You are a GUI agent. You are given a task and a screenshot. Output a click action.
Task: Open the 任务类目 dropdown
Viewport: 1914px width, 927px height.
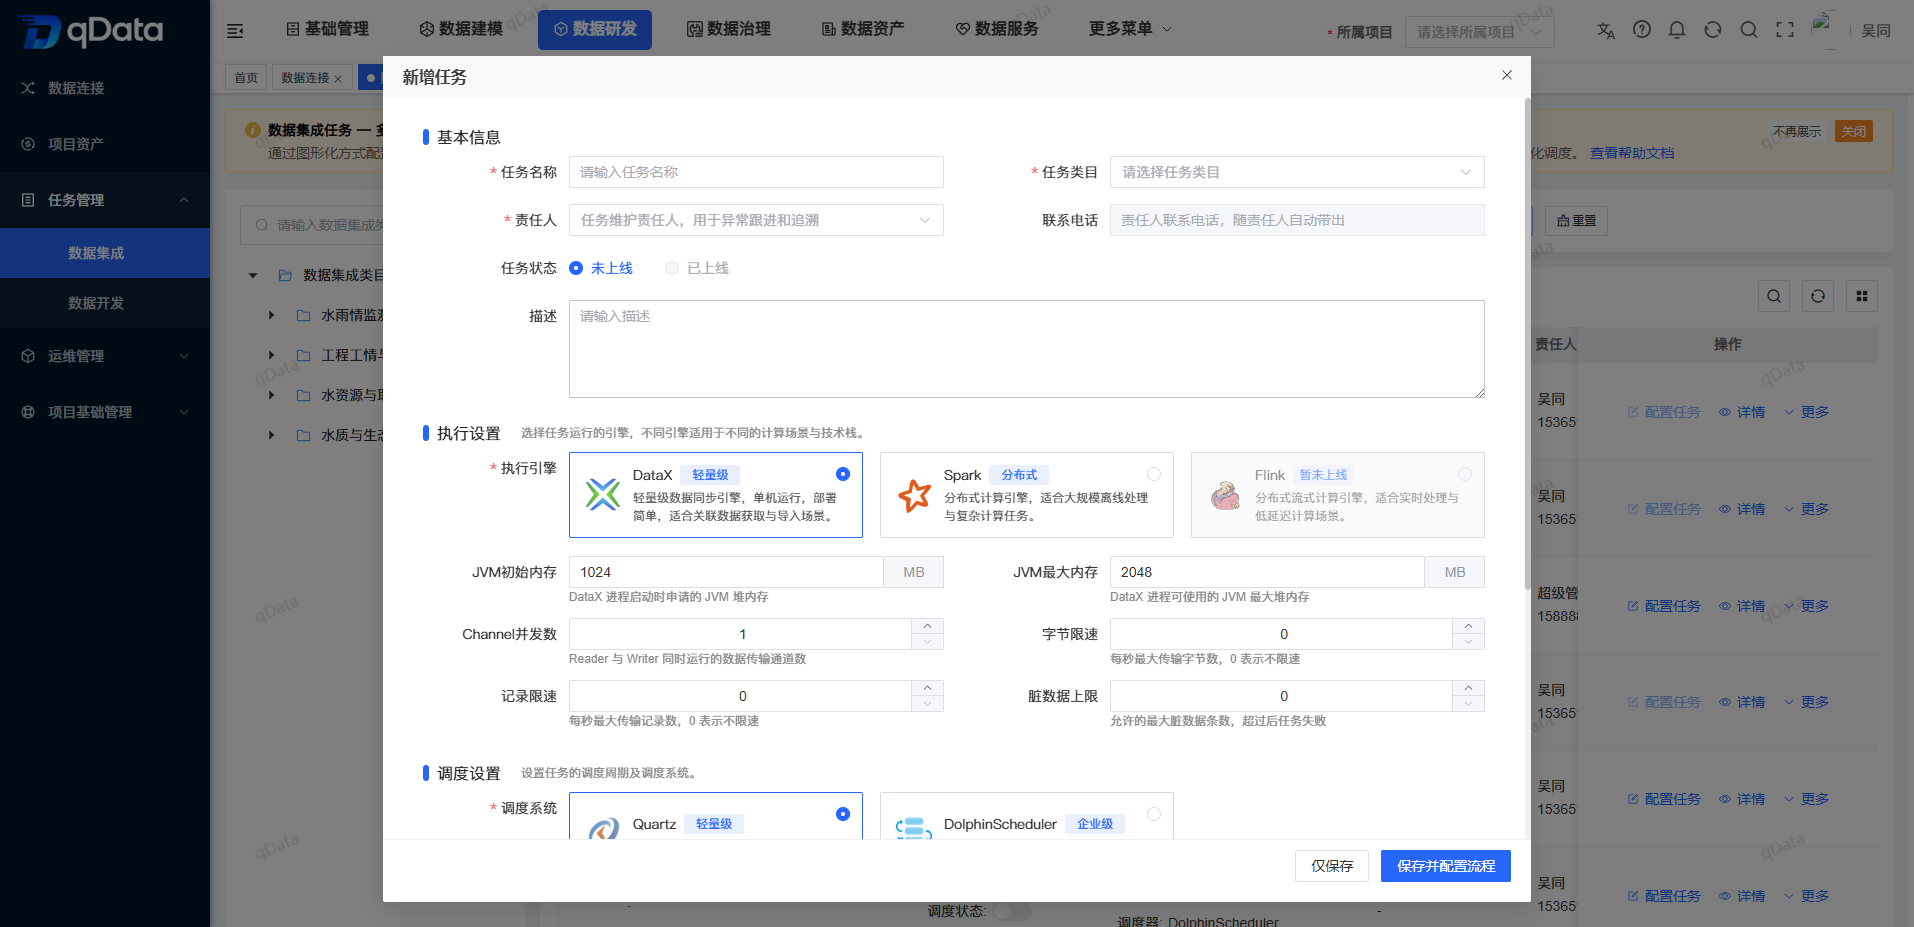pyautogui.click(x=1297, y=172)
